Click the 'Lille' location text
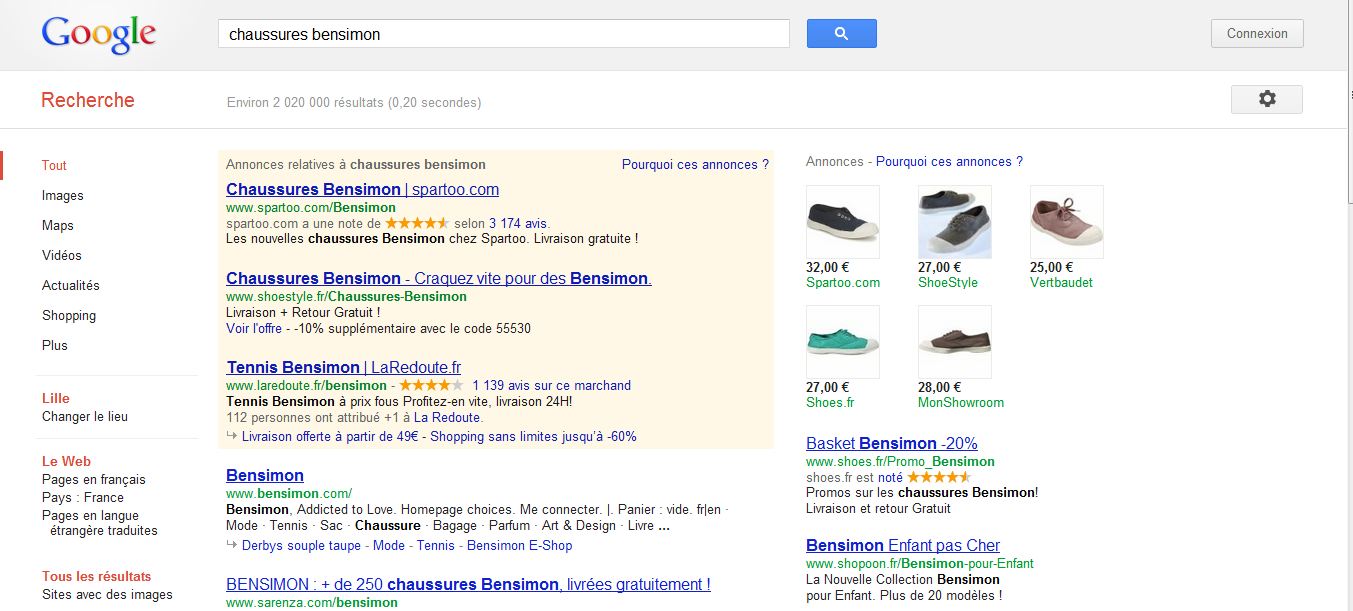The width and height of the screenshot is (1353, 611). coord(56,399)
